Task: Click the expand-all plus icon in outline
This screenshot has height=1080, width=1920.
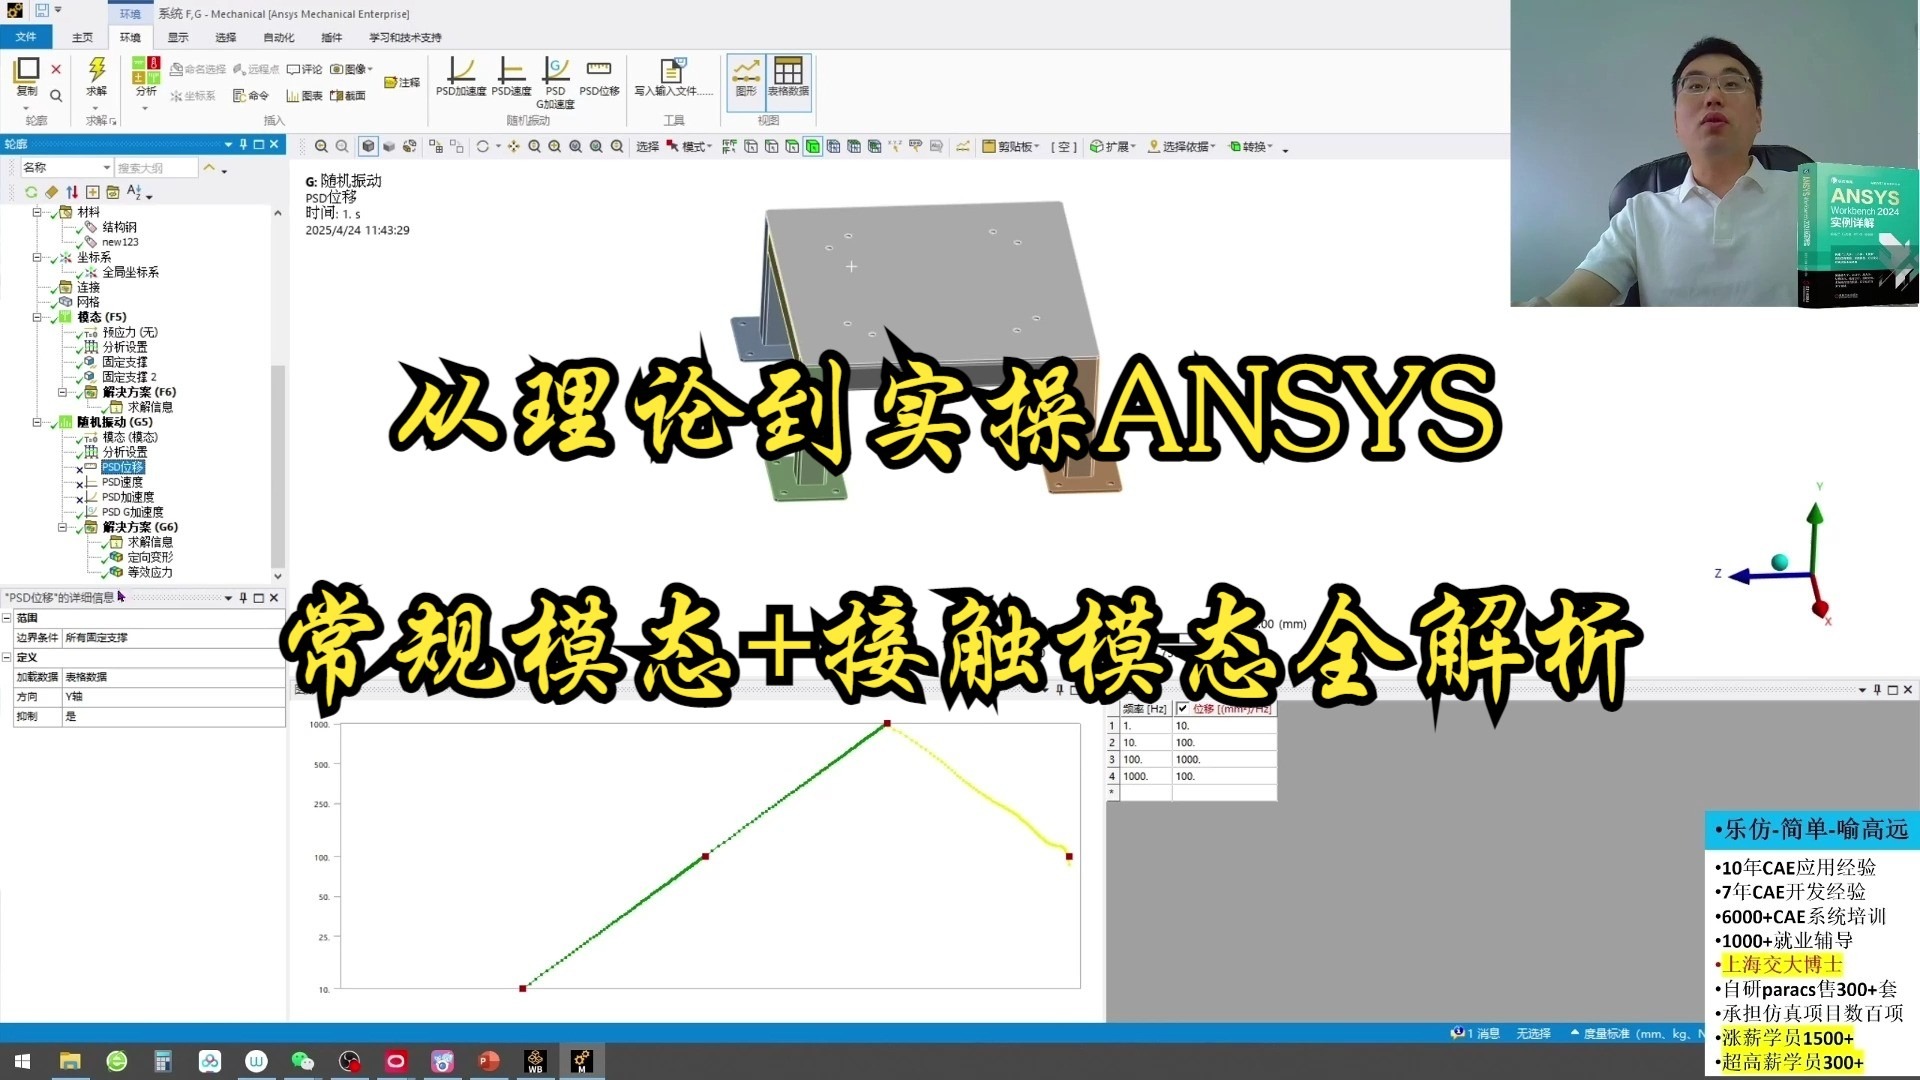Action: [x=92, y=192]
